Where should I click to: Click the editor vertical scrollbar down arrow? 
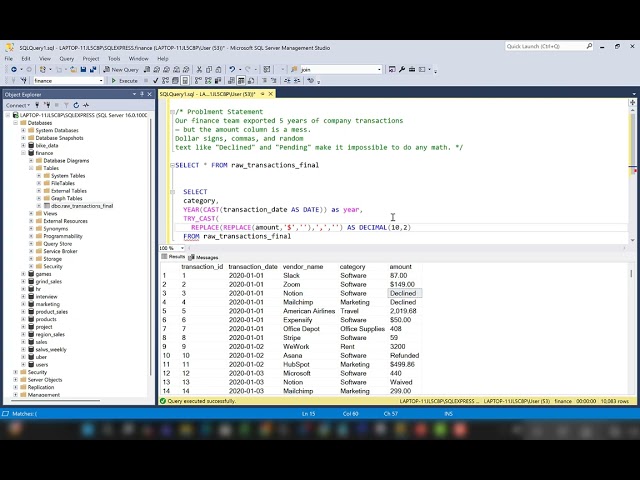(633, 240)
